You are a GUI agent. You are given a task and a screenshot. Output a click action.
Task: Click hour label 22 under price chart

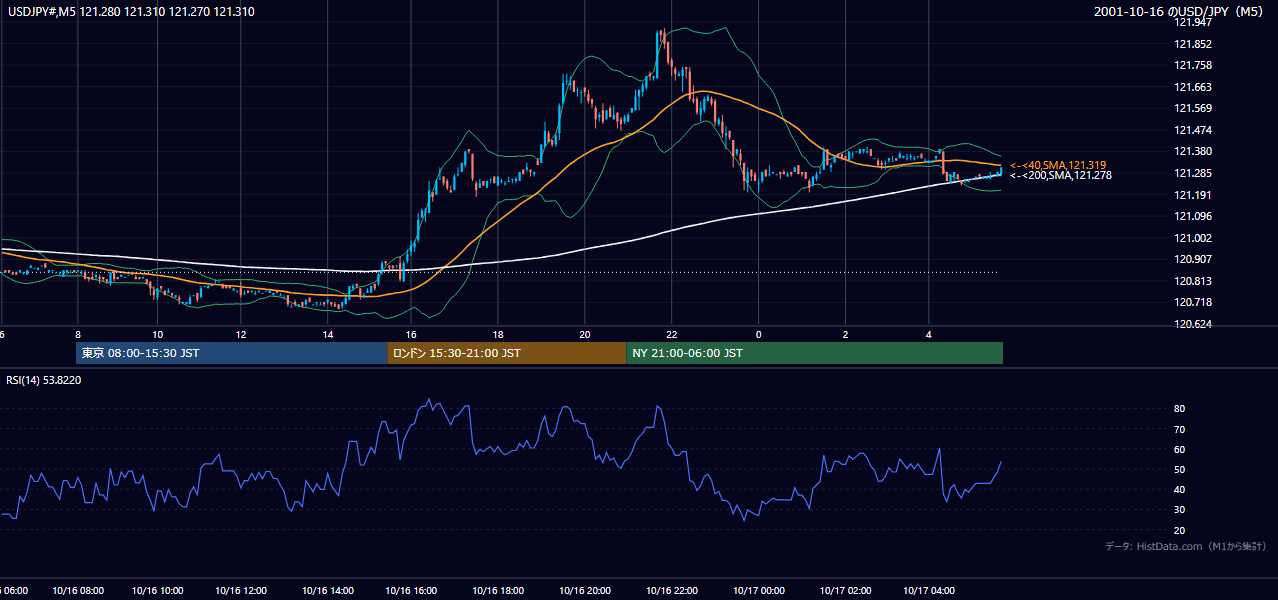point(672,334)
